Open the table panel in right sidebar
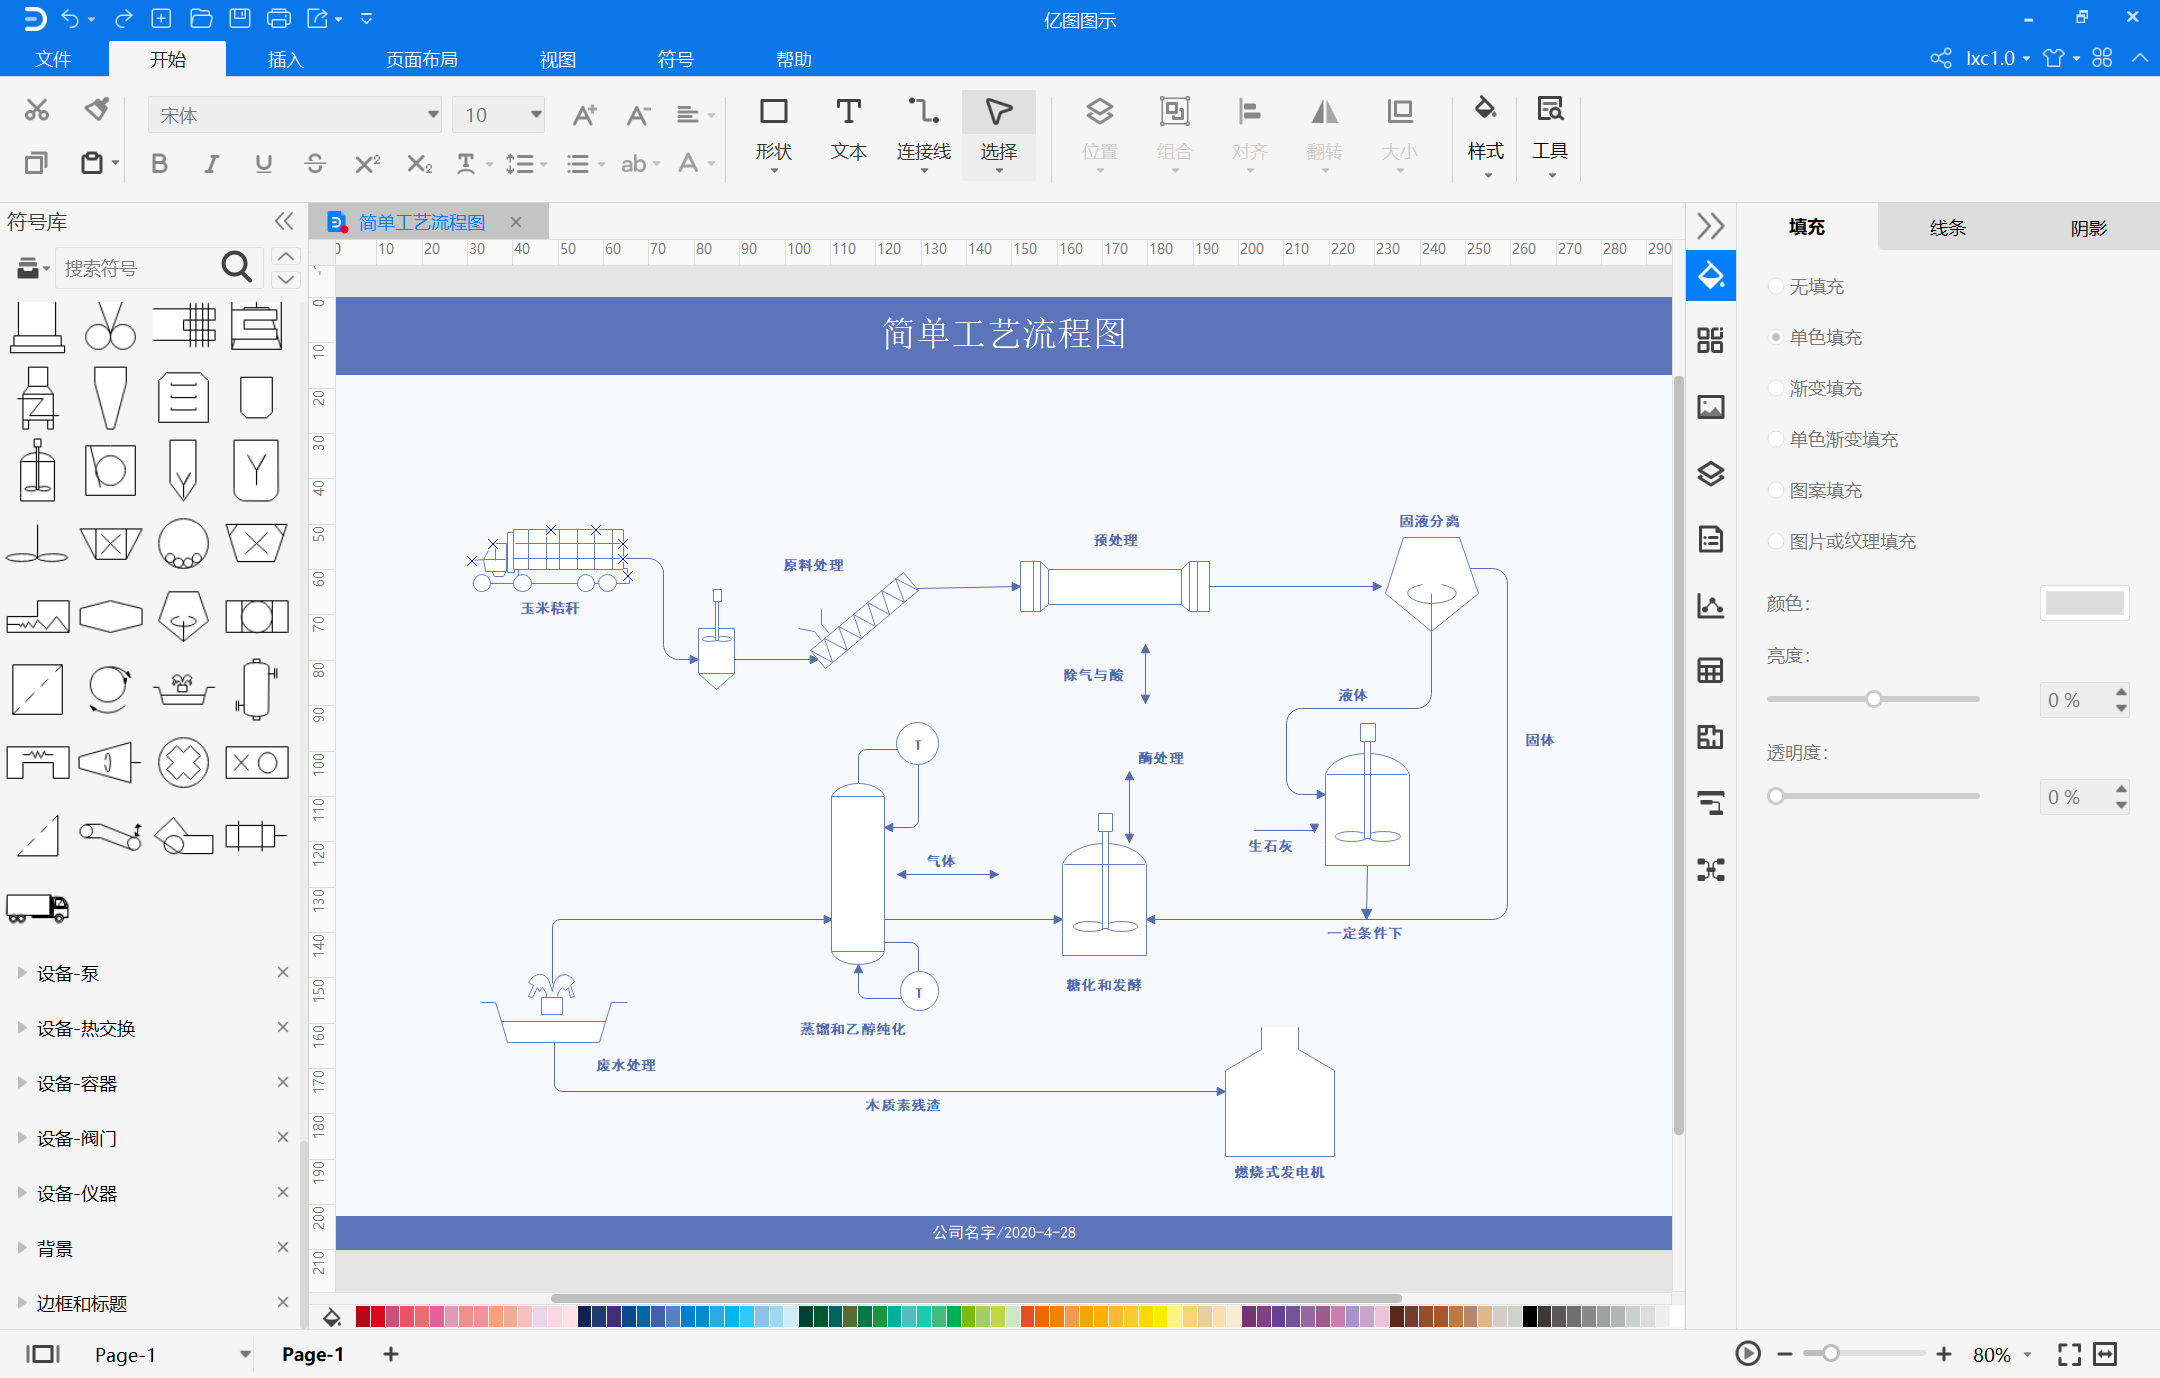2160x1378 pixels. click(1710, 671)
